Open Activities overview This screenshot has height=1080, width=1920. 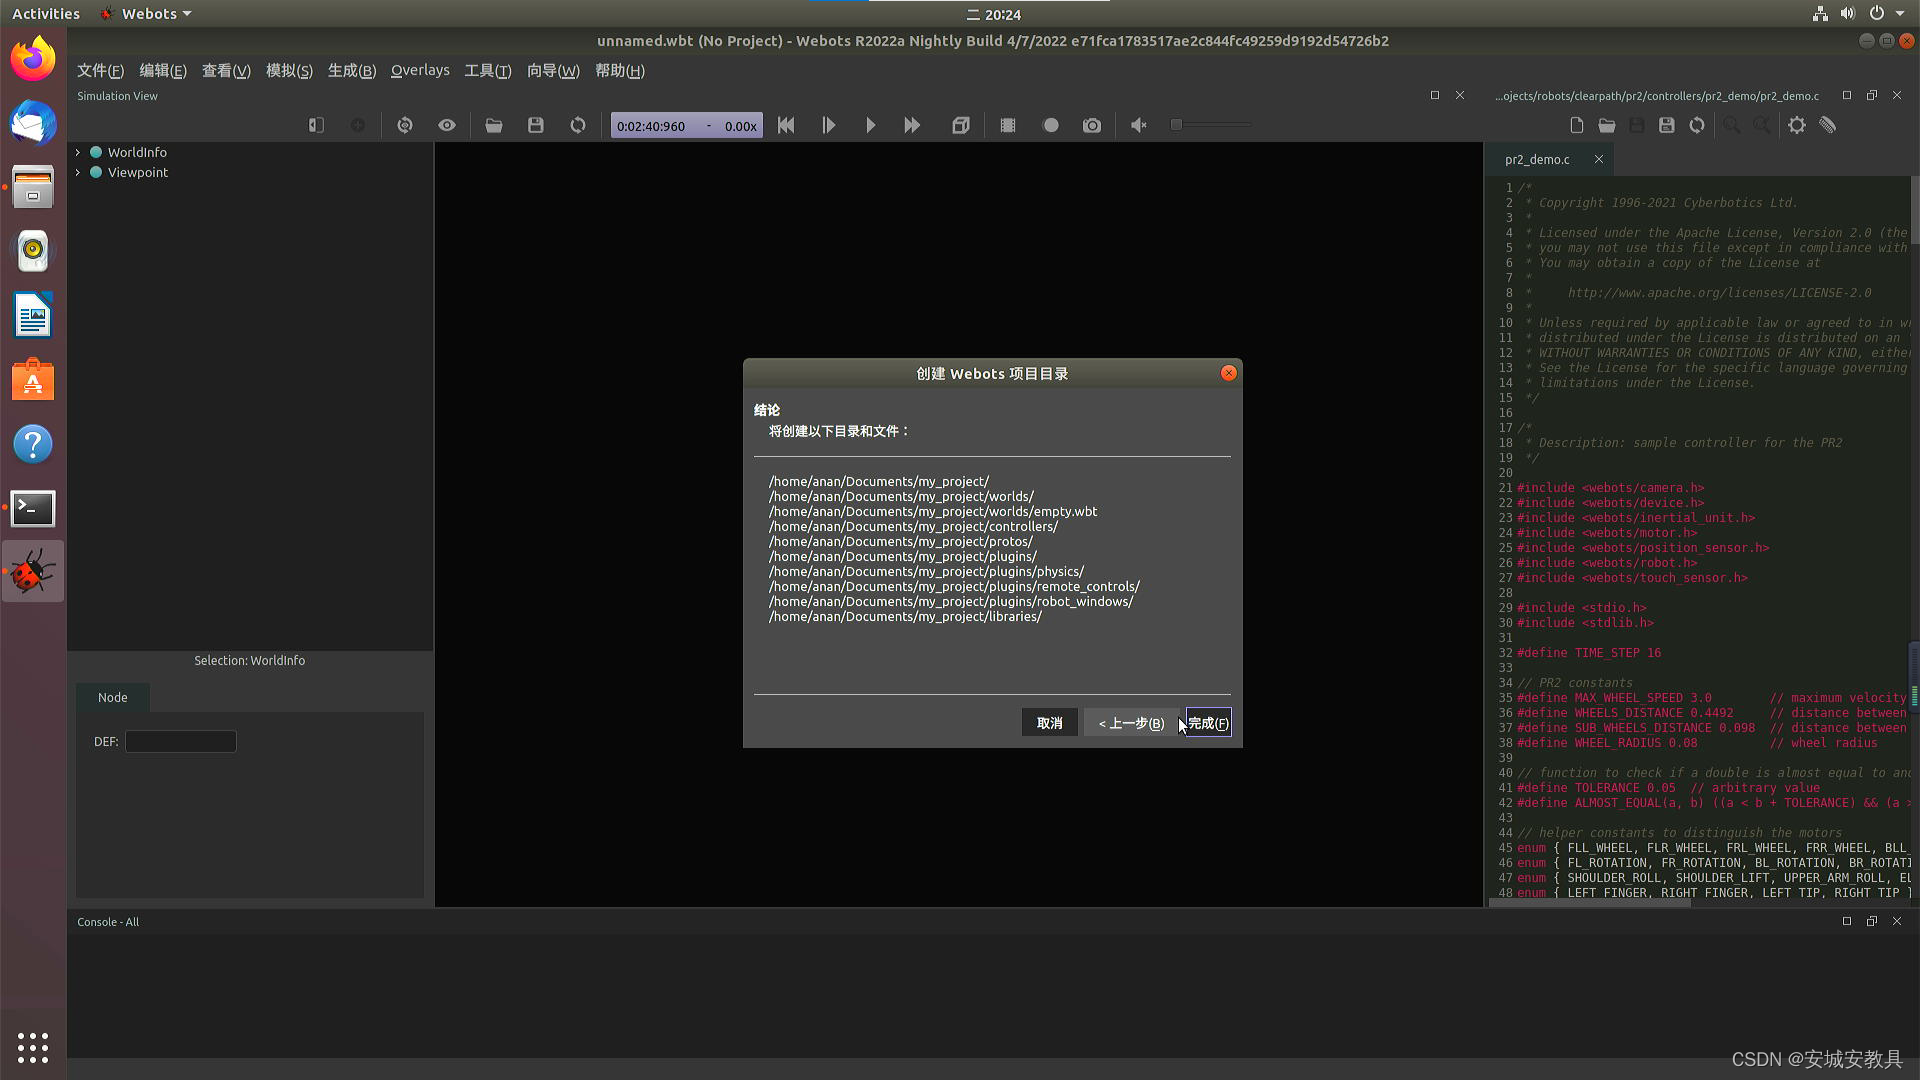click(x=46, y=14)
